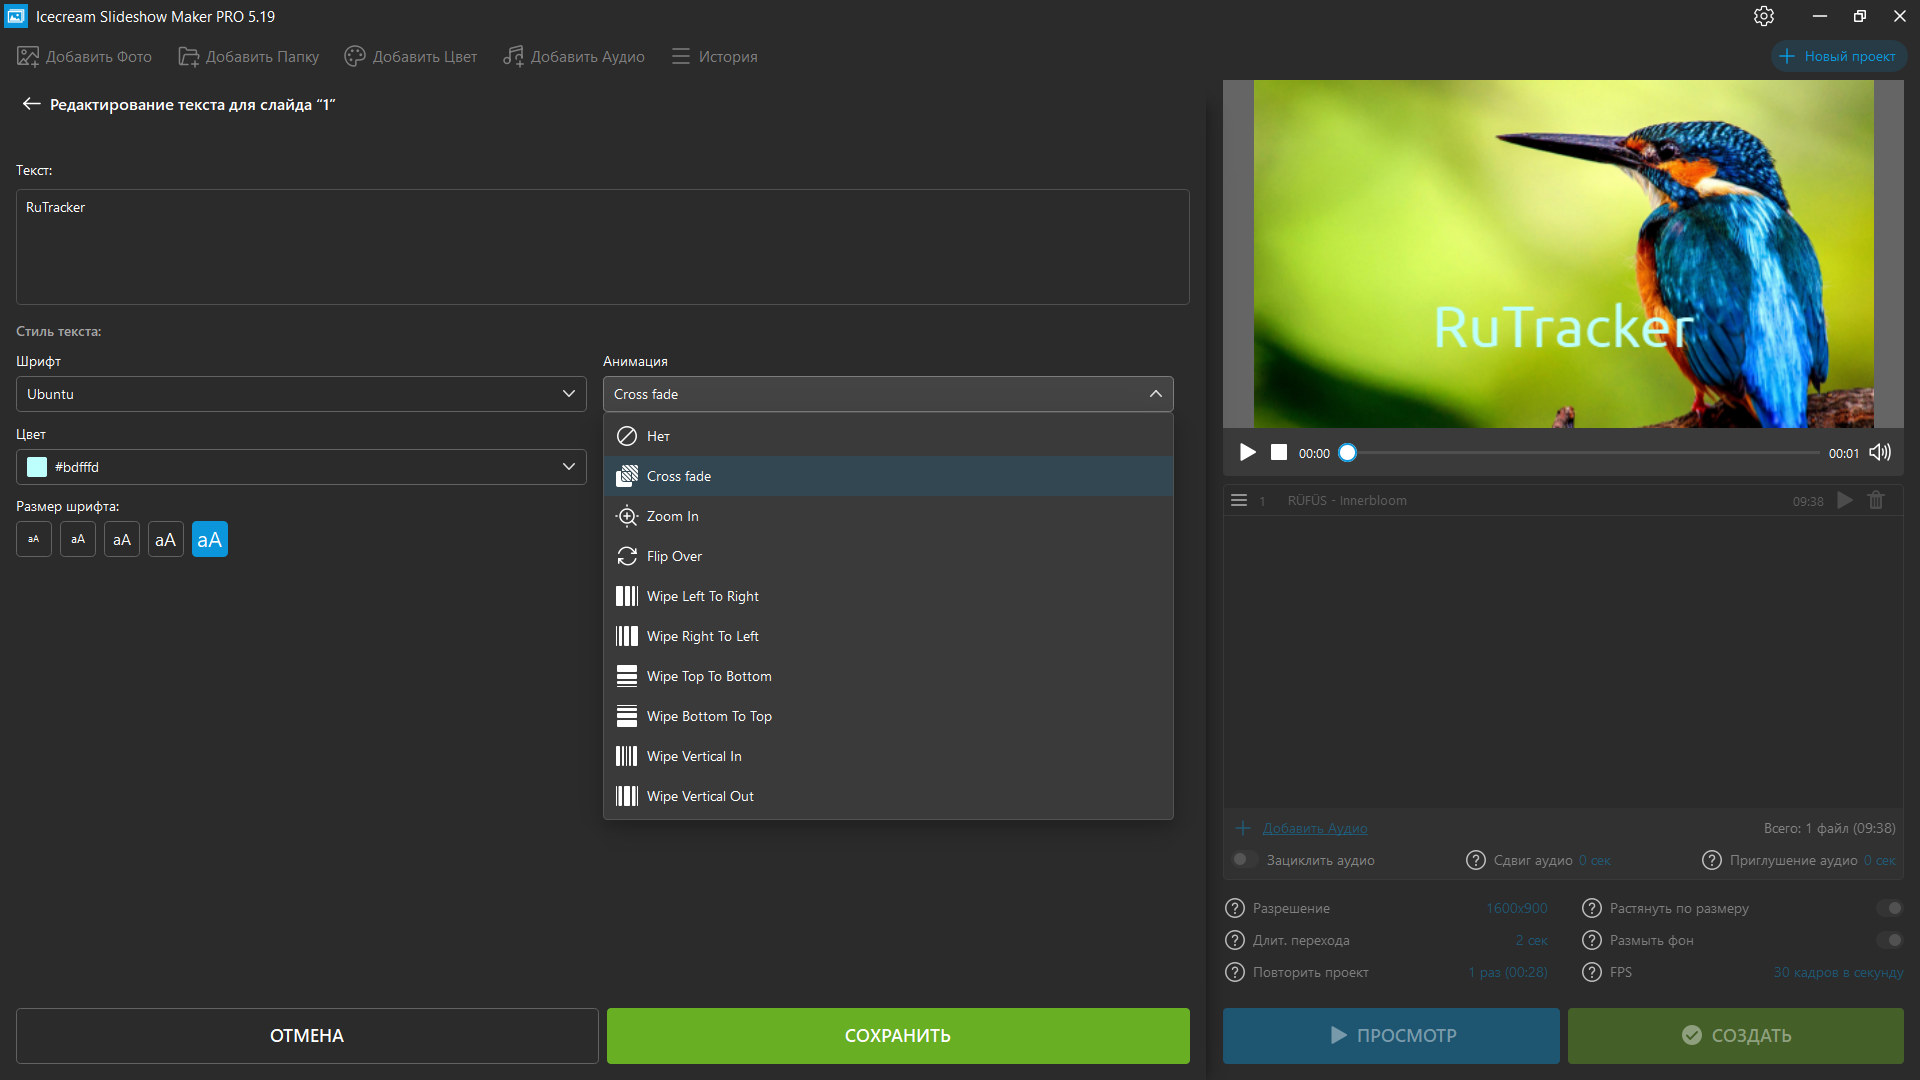This screenshot has height=1080, width=1920.
Task: Toggle Растянуть по размеру switch
Action: [x=1889, y=908]
